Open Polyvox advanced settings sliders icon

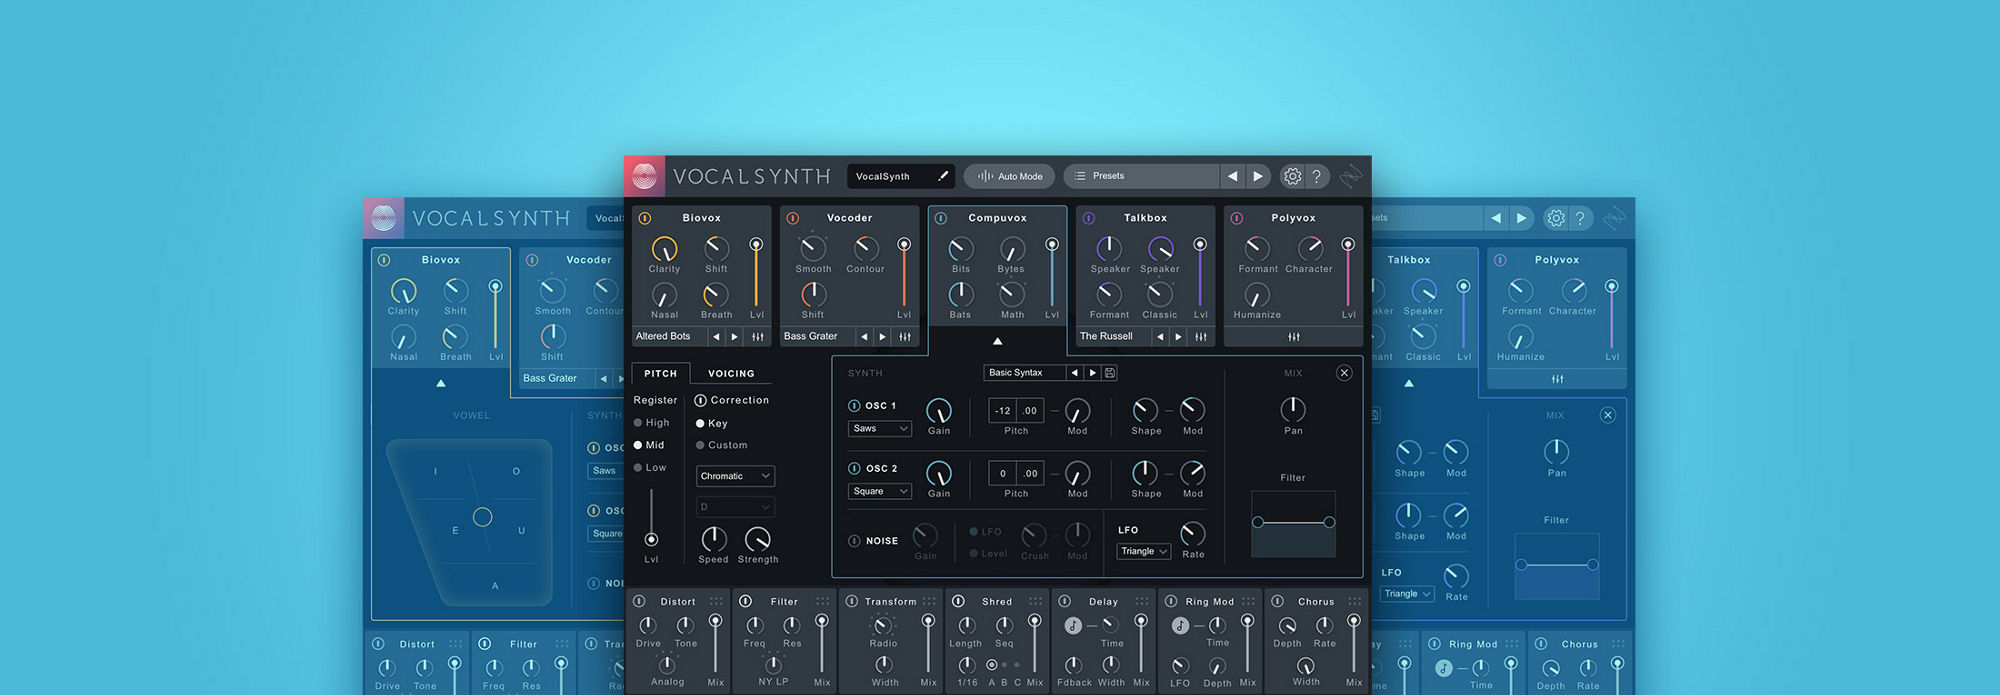1294,337
